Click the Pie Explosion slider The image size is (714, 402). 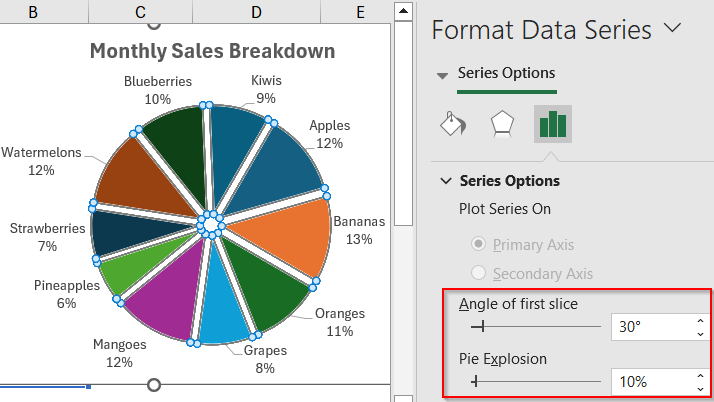(x=536, y=381)
